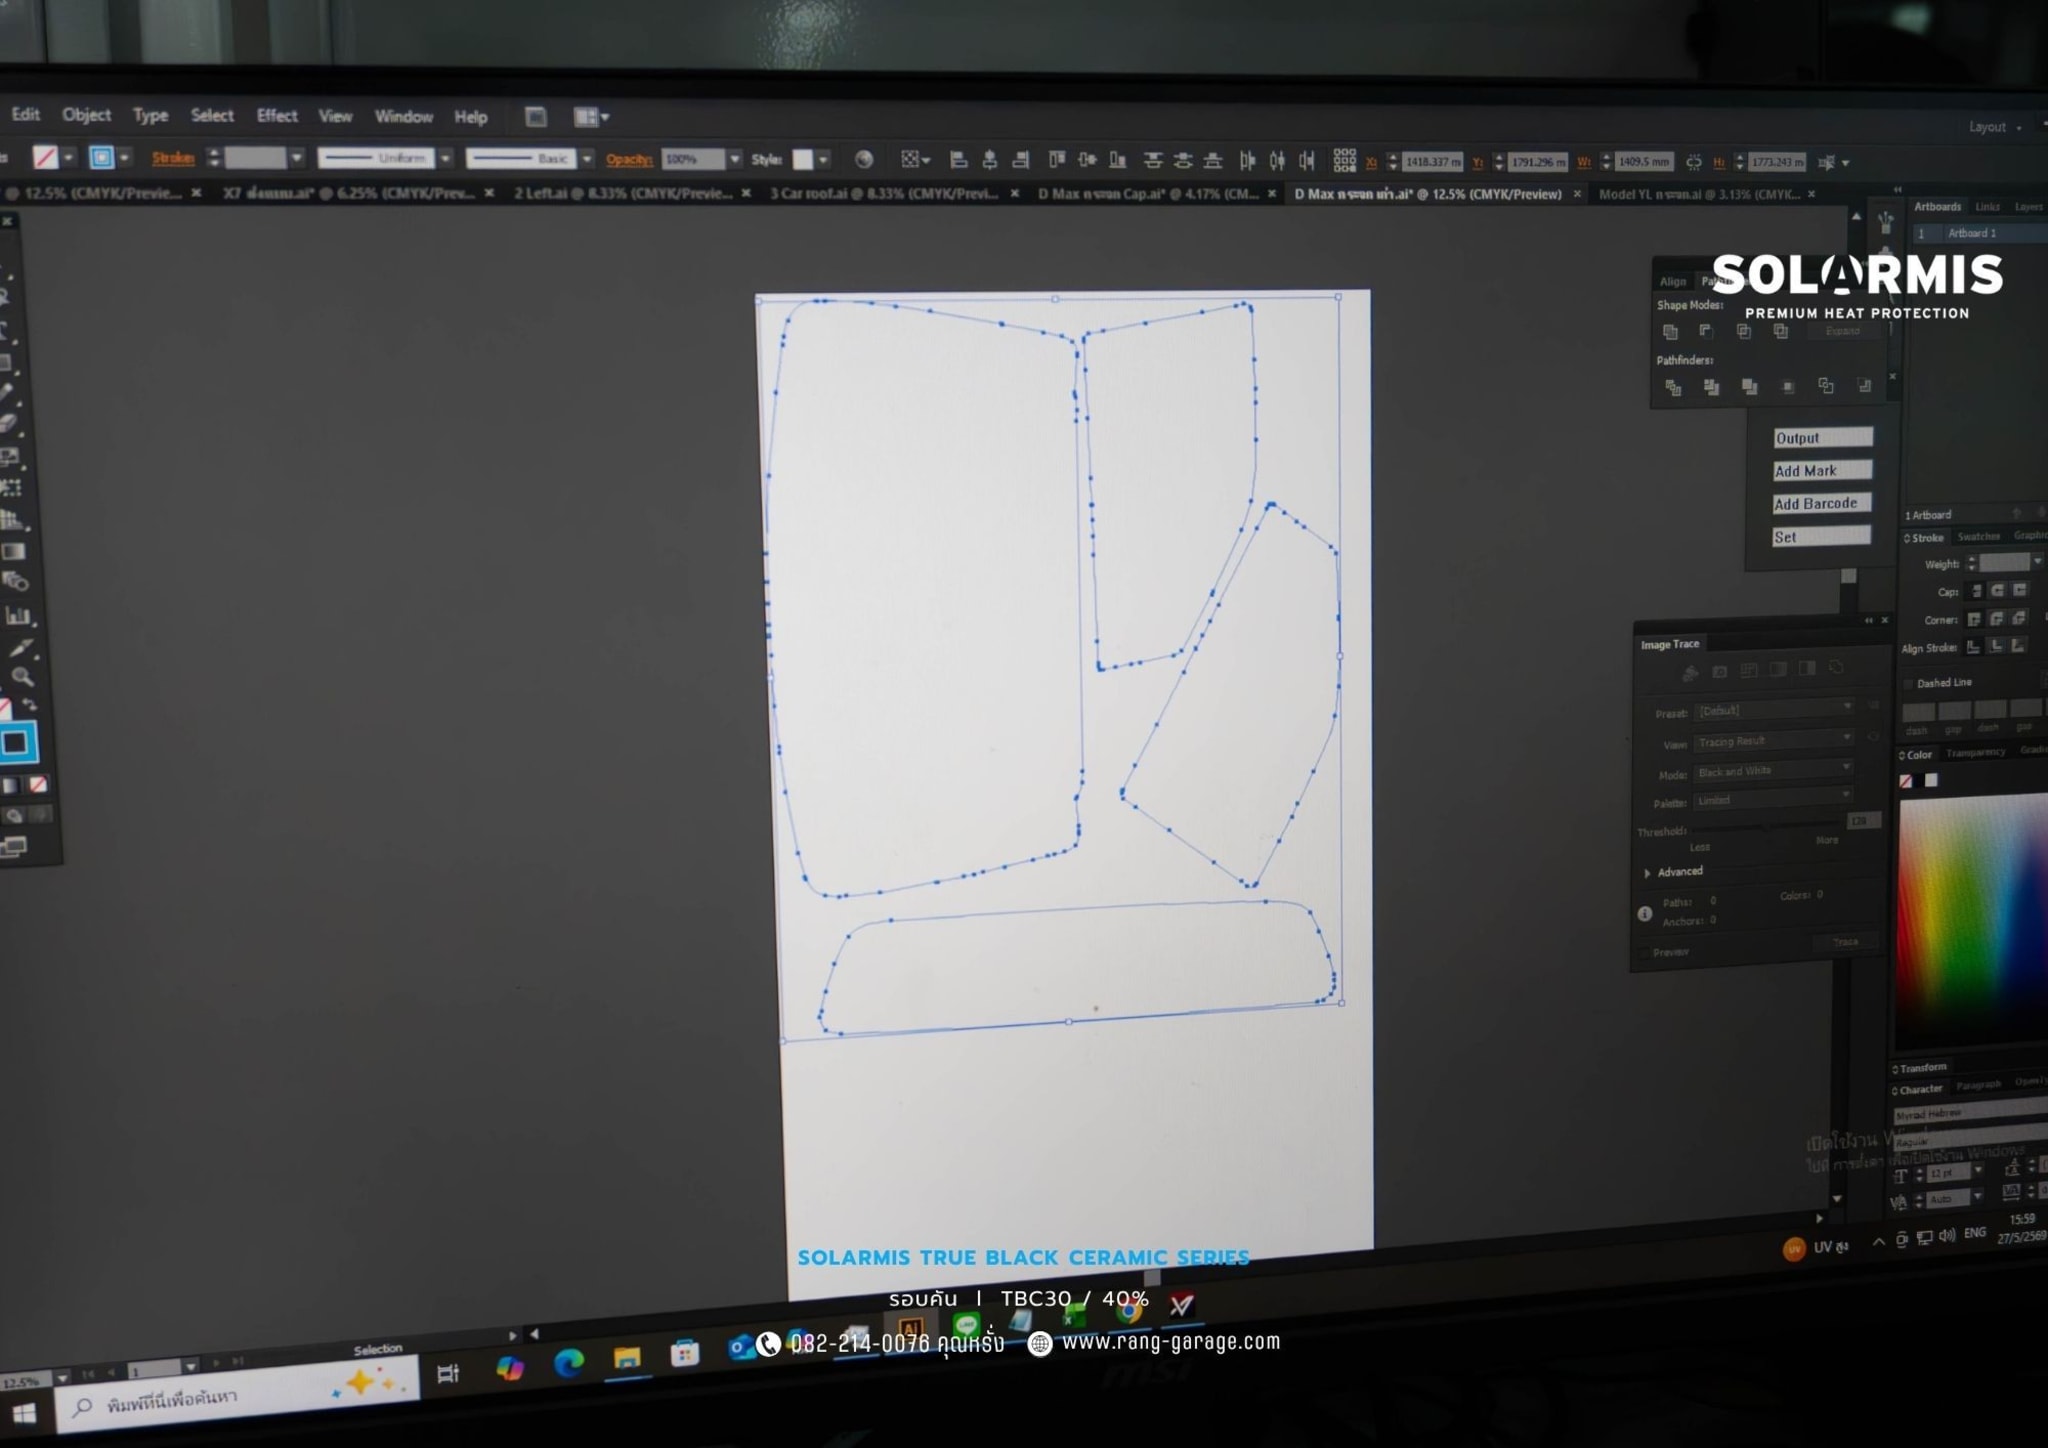The image size is (2048, 1448).
Task: Open the Object menu
Action: [x=87, y=114]
